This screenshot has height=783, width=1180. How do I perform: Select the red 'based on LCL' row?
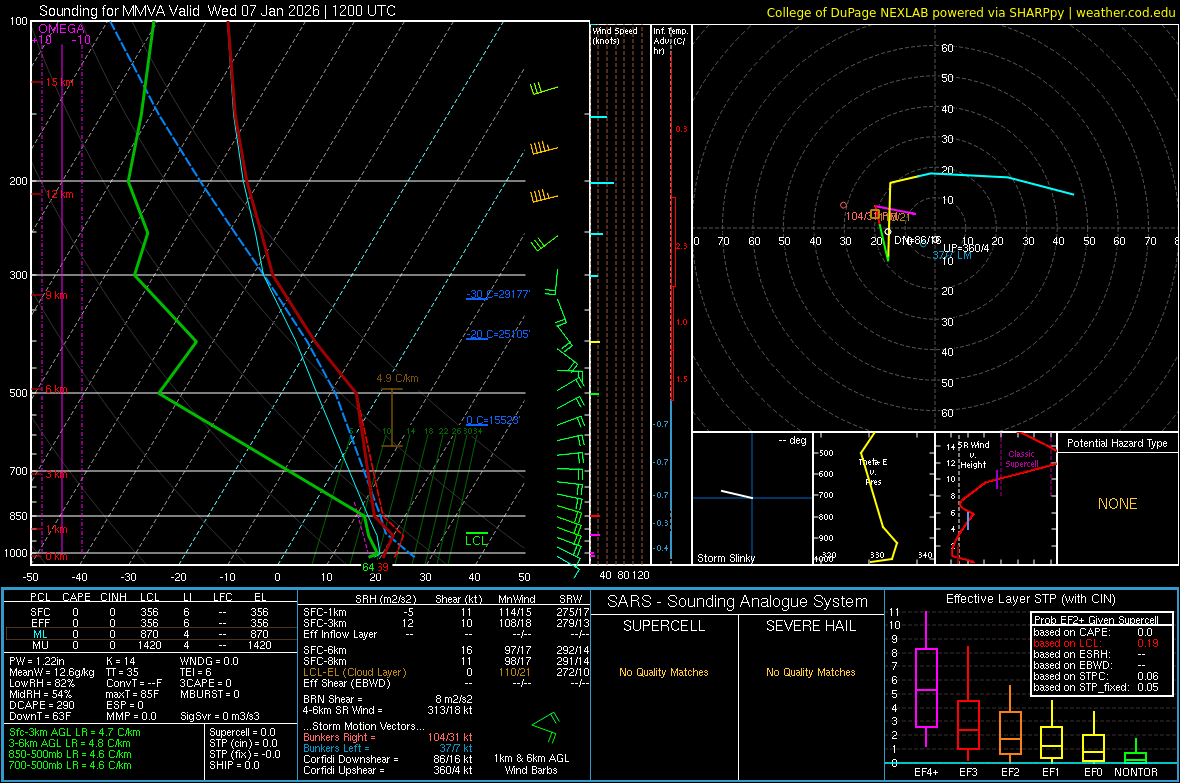coord(1096,643)
